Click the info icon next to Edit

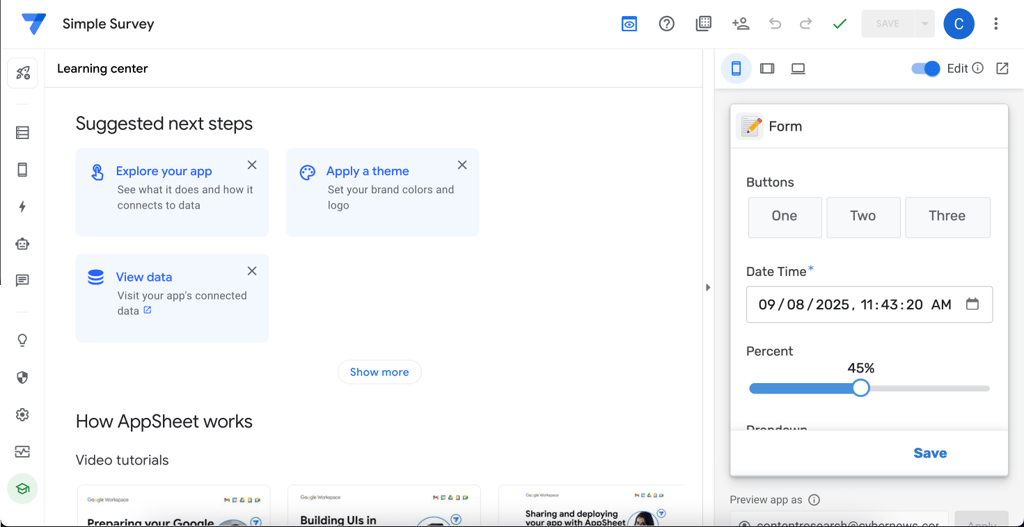(x=978, y=68)
